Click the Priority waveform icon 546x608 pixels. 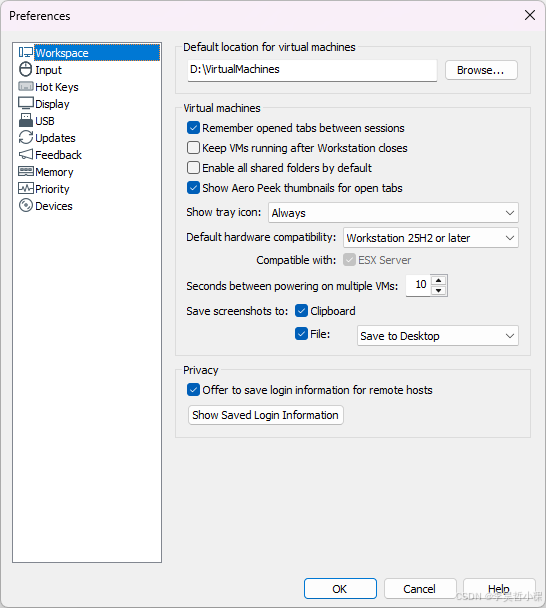tap(26, 188)
